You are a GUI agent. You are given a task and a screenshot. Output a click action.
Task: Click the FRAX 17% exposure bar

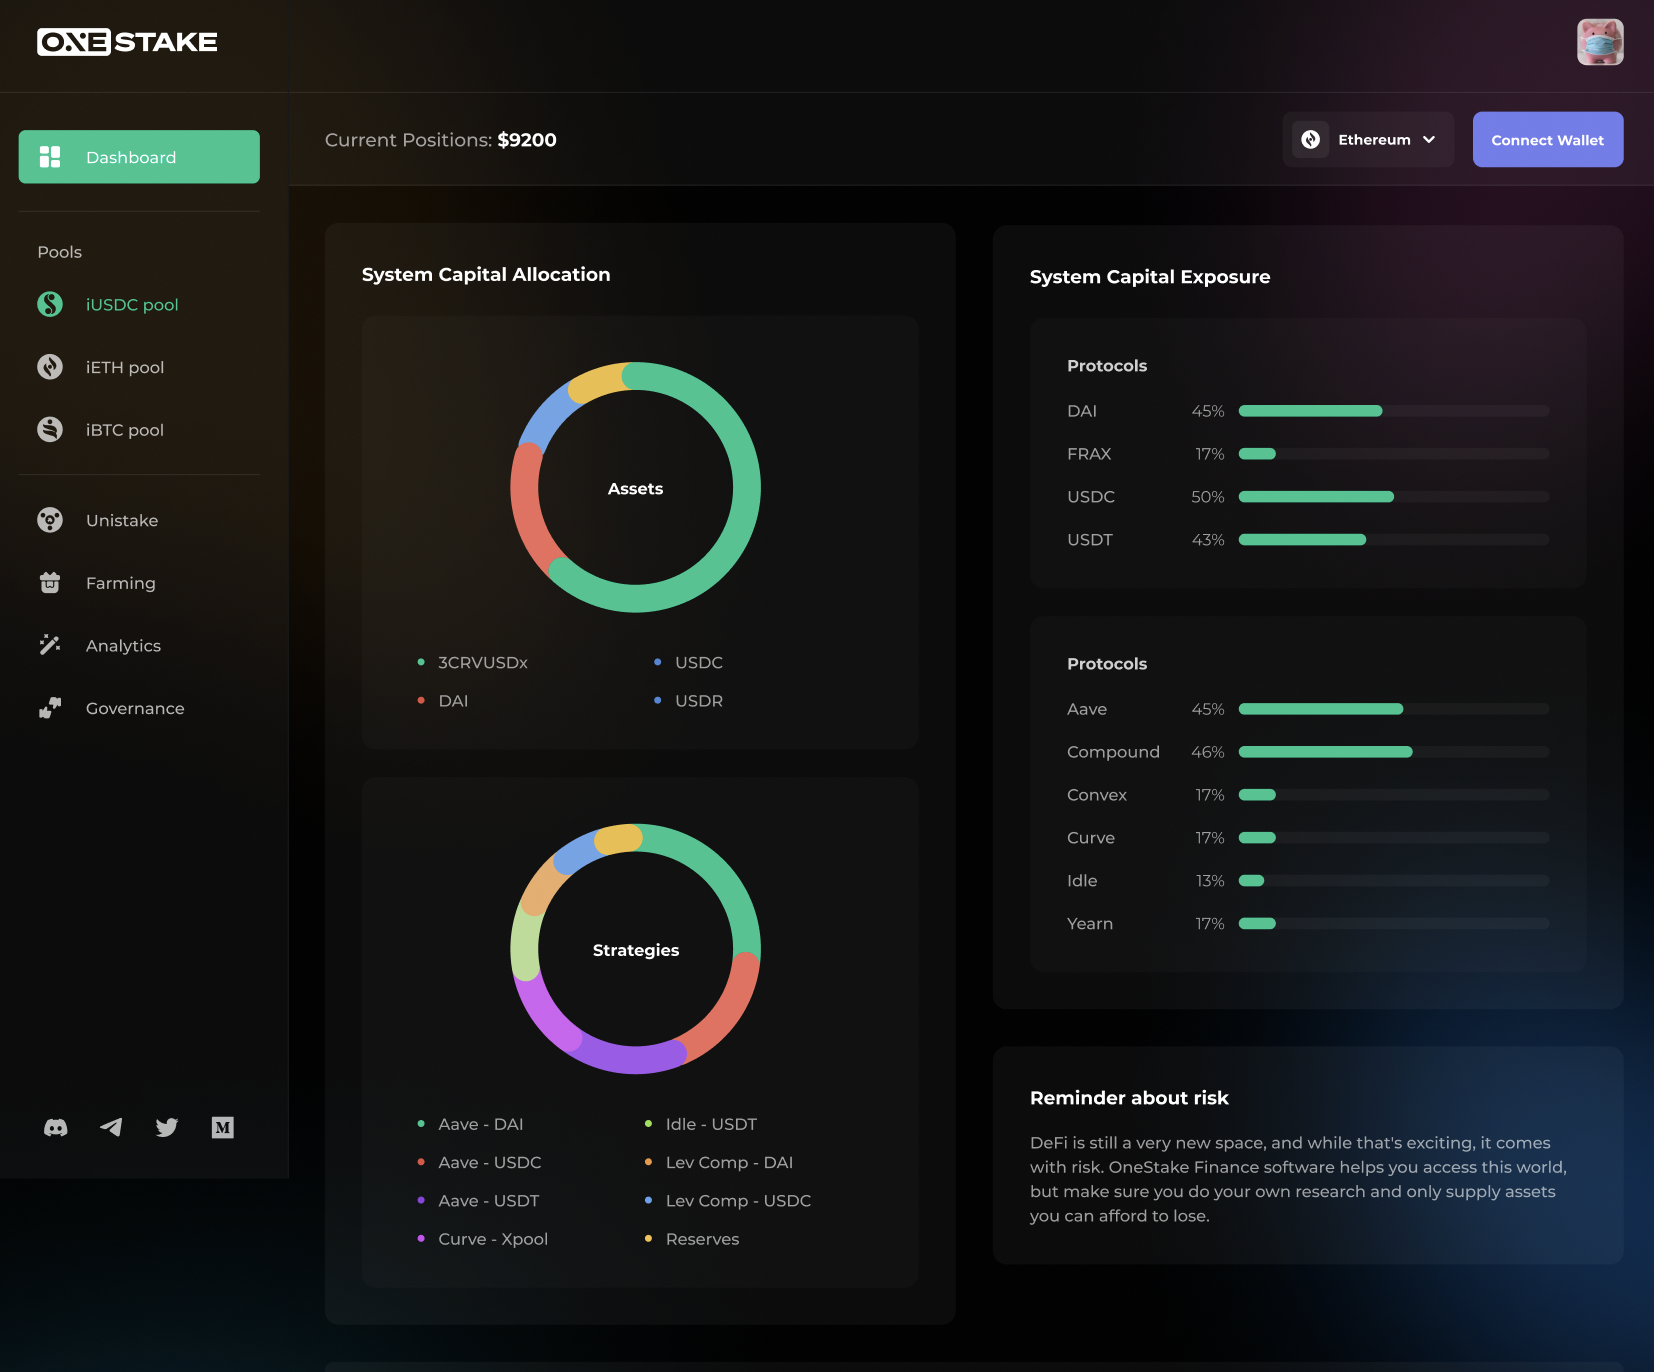[1394, 454]
